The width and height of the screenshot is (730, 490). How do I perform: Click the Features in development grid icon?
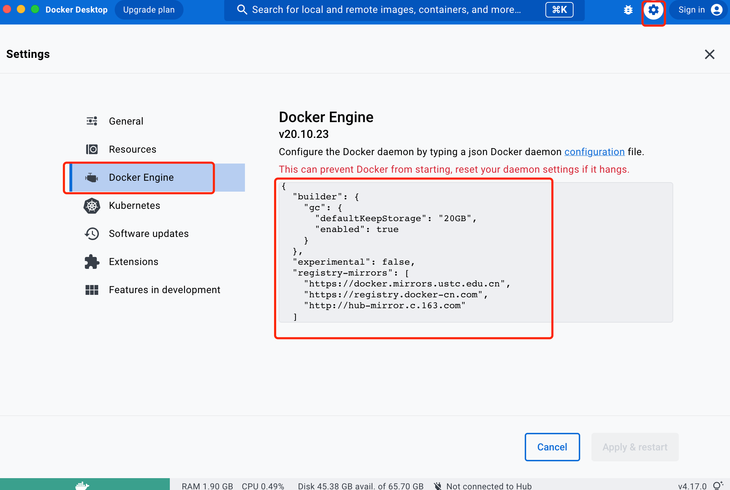coord(92,290)
